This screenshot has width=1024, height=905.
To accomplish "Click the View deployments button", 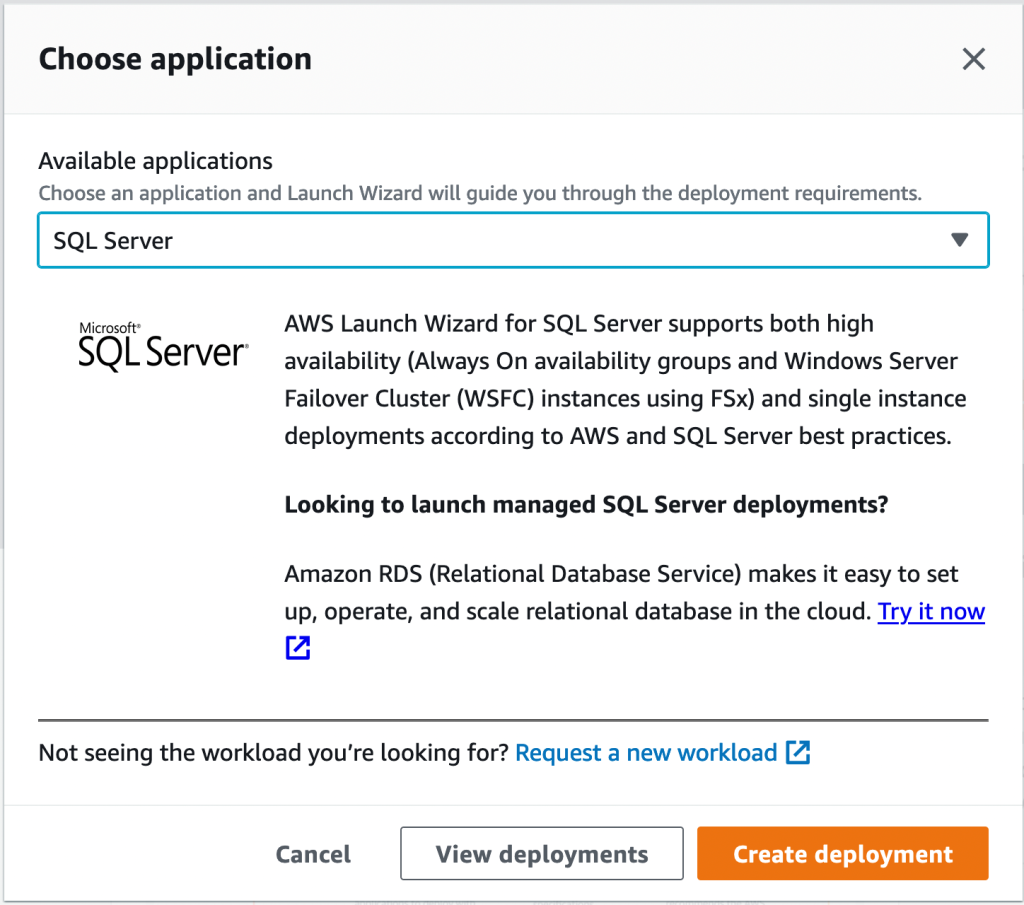I will pos(541,853).
